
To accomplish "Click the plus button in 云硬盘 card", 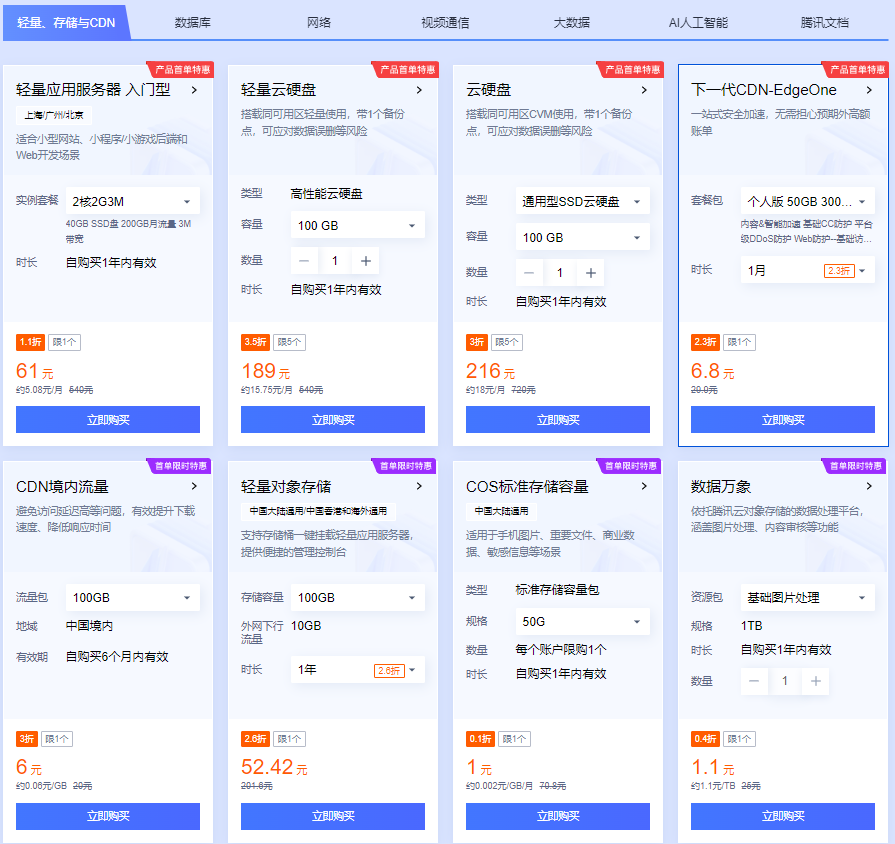I will pyautogui.click(x=591, y=273).
